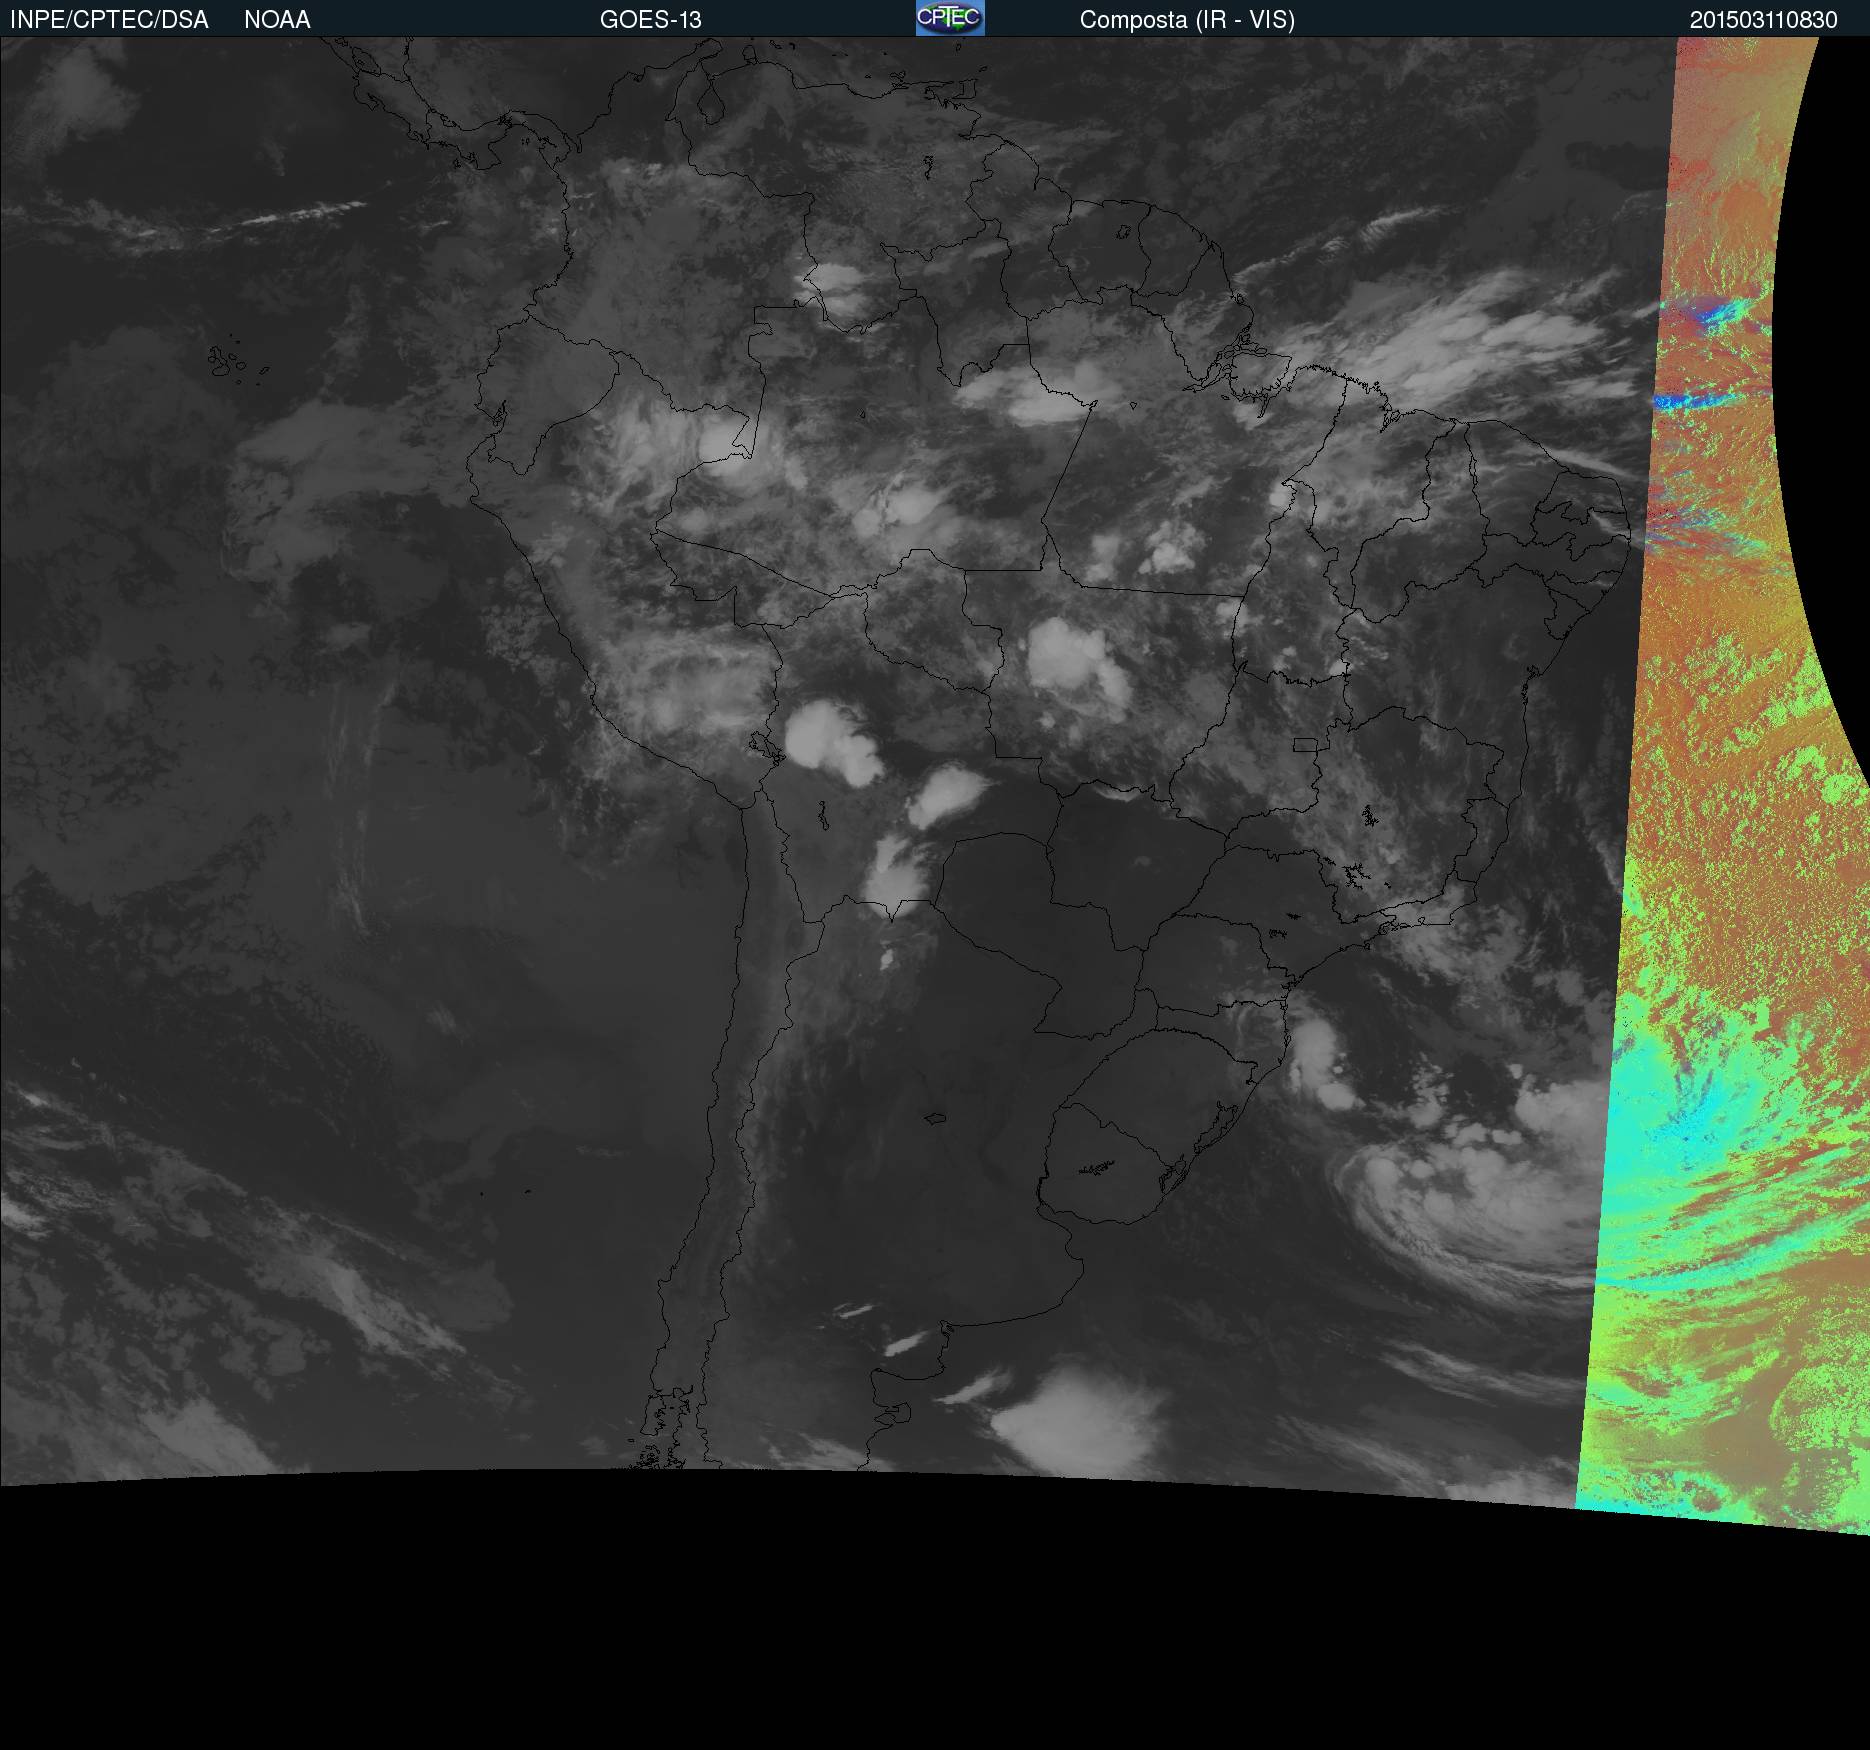The width and height of the screenshot is (1870, 1750).
Task: Click the CPTEC logo in the header
Action: click(x=950, y=18)
